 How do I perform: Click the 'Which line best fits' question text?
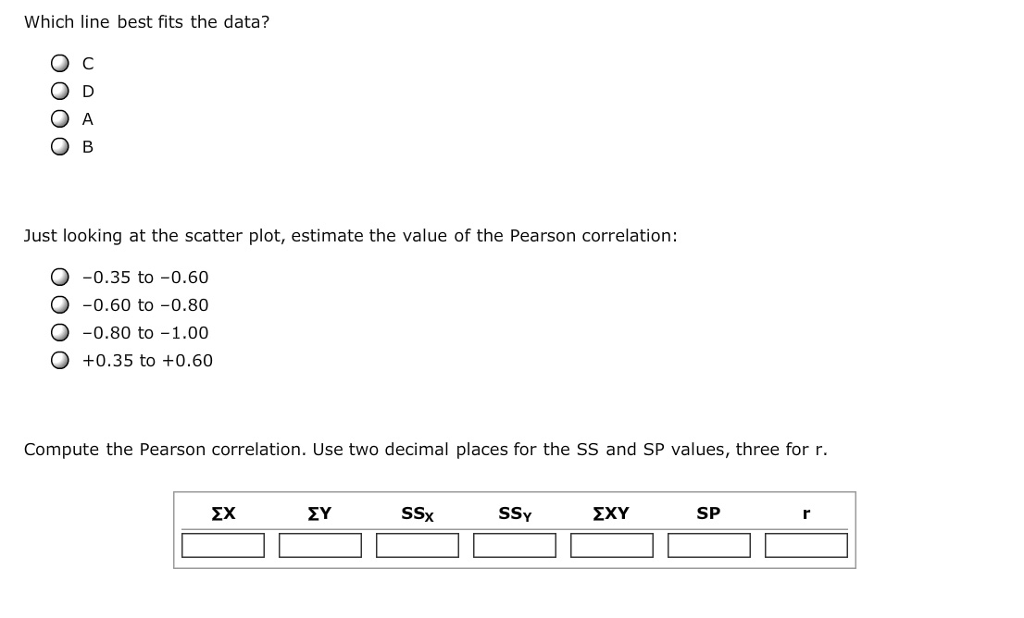(x=147, y=21)
